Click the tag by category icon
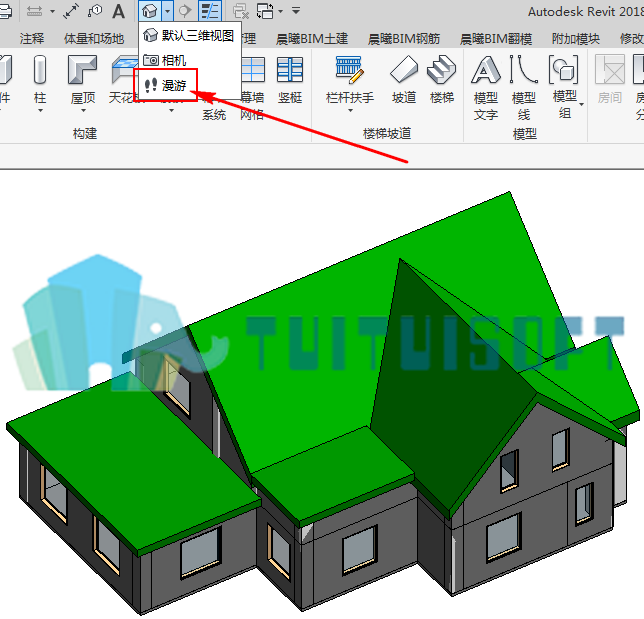The height and width of the screenshot is (619, 644). pyautogui.click(x=95, y=11)
